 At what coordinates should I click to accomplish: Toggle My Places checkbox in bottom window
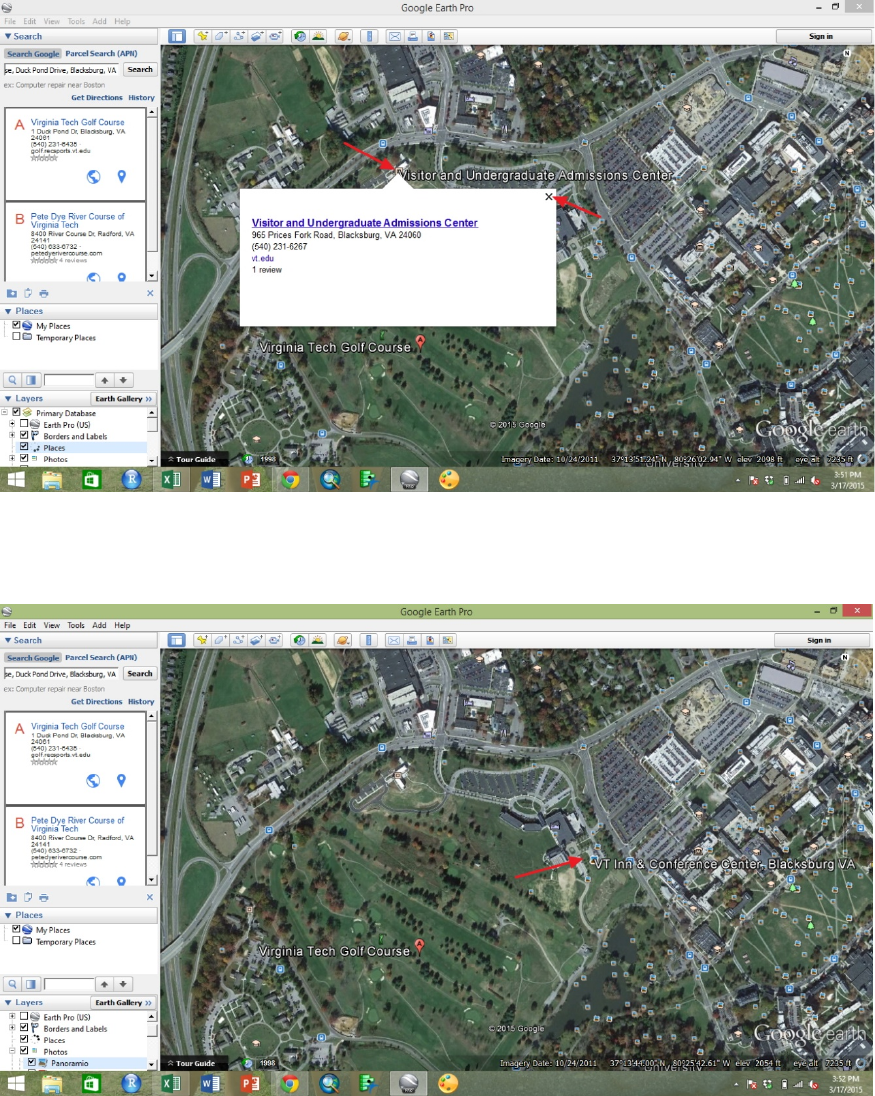16,929
